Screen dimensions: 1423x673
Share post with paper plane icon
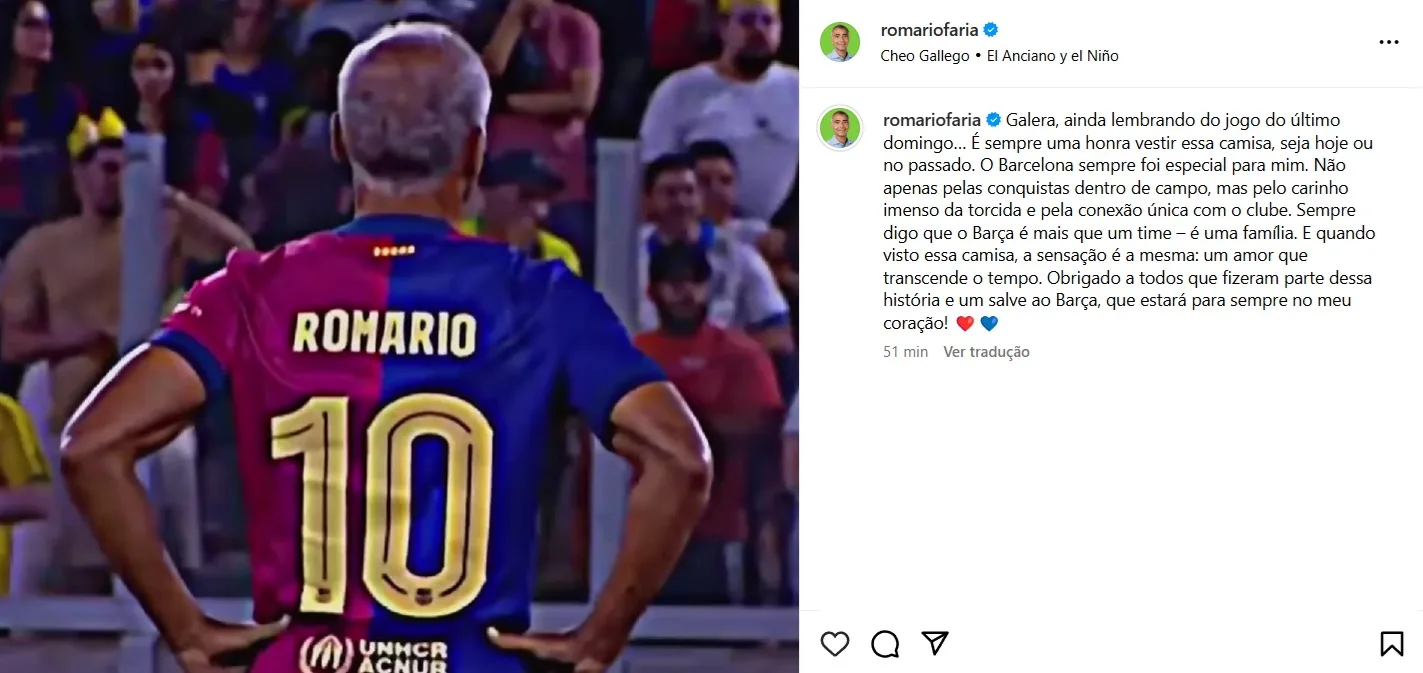935,644
